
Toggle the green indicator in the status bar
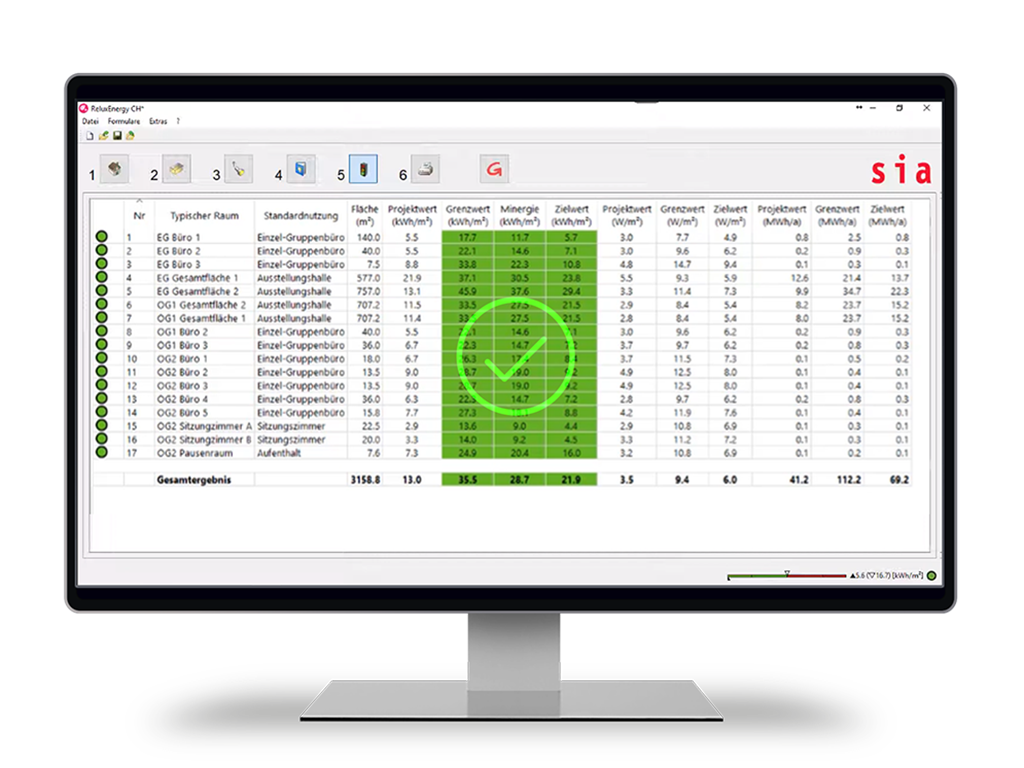click(x=931, y=577)
